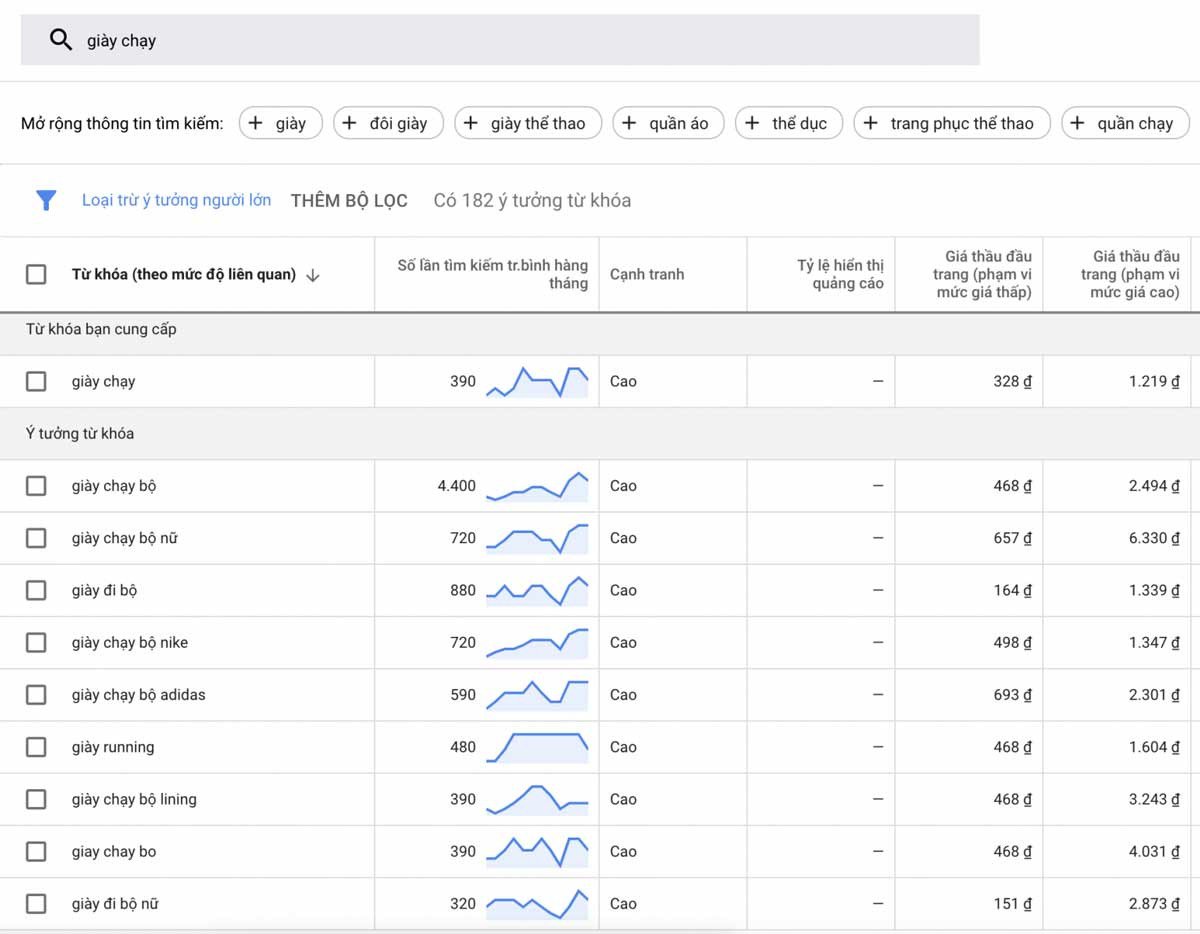Check the giay chay bo row

36,851
